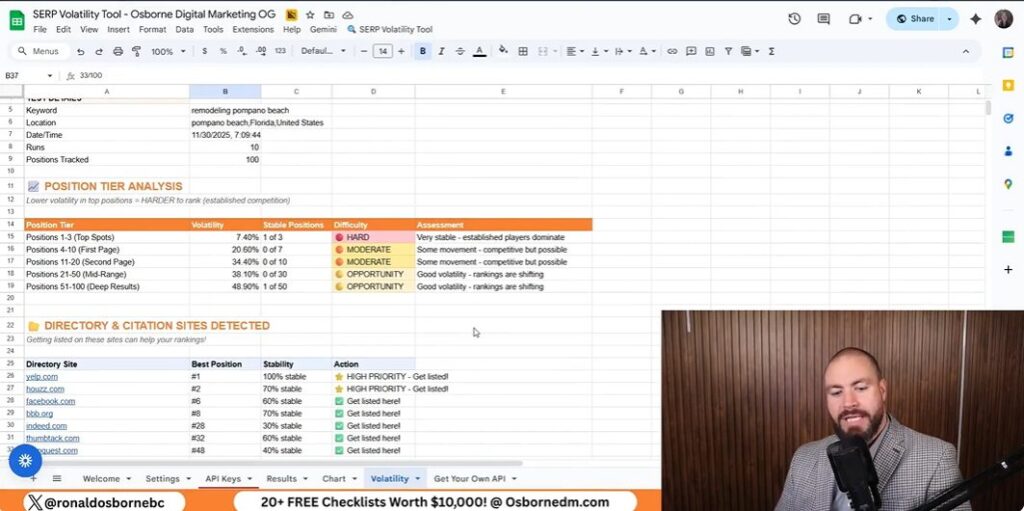Open bbb.org directory link
The width and height of the screenshot is (1024, 511).
tap(39, 414)
